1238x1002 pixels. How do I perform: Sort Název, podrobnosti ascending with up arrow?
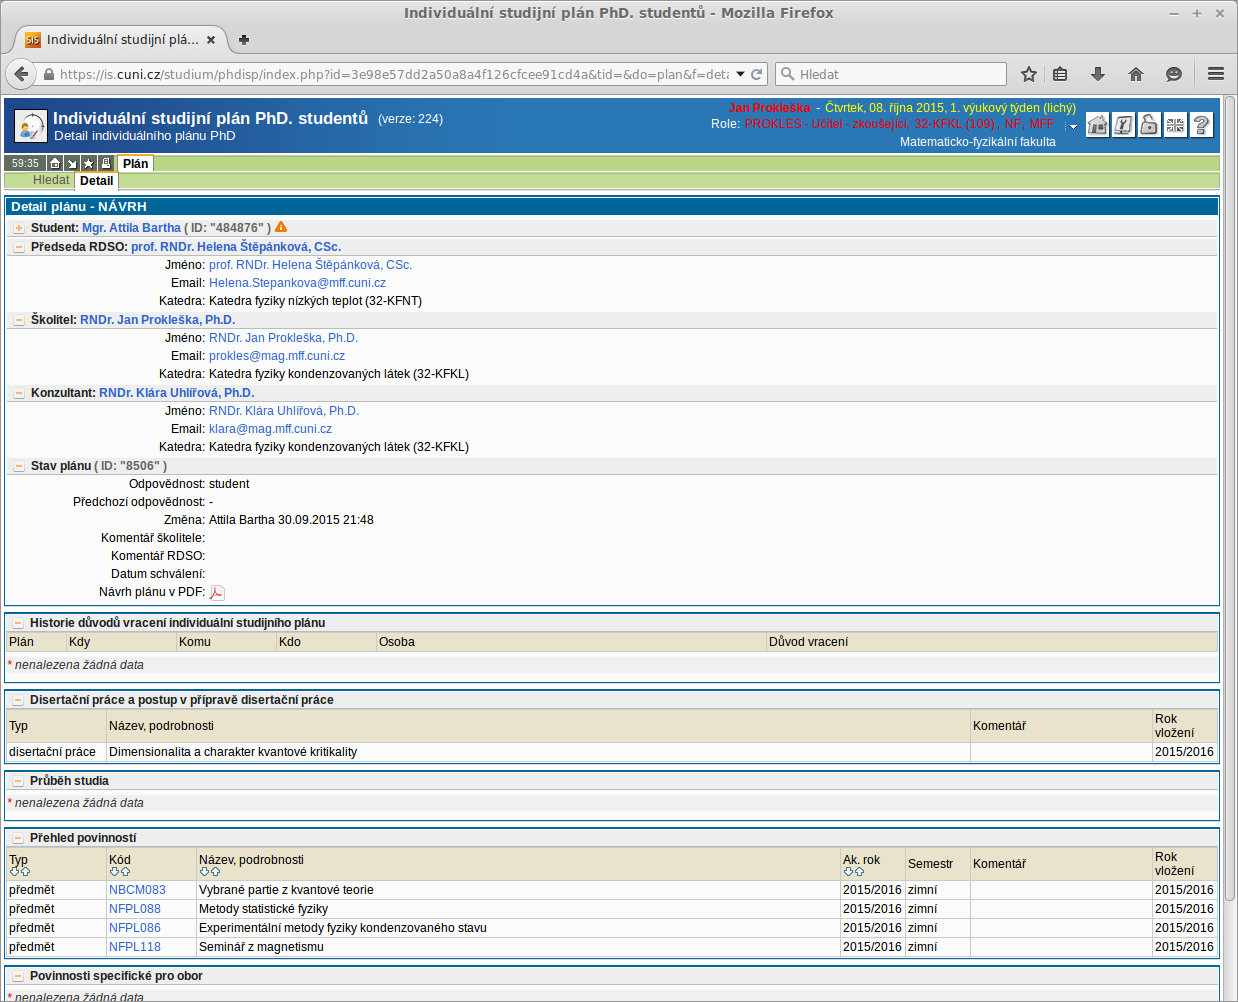tap(215, 872)
